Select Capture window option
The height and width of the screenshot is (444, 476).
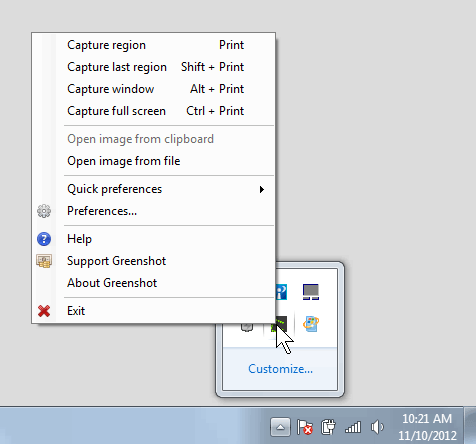pos(154,89)
